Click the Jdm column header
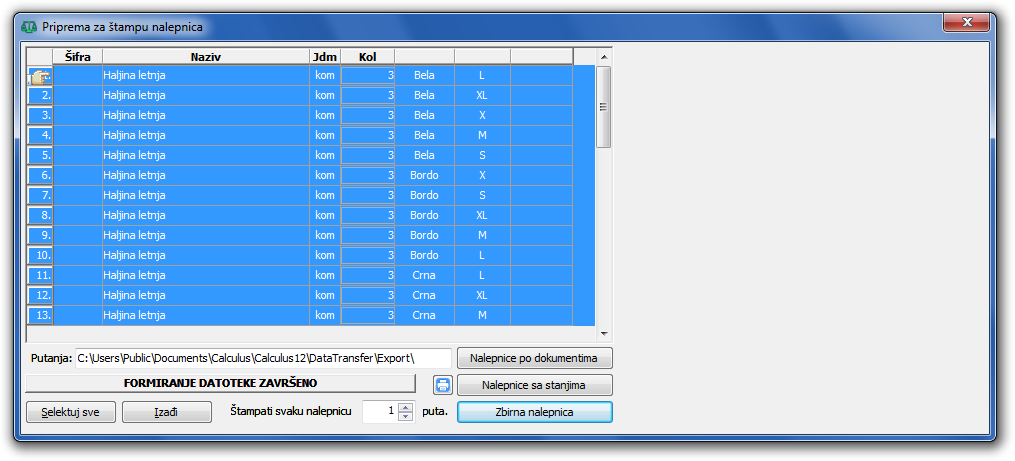The height and width of the screenshot is (461, 1015). click(325, 57)
